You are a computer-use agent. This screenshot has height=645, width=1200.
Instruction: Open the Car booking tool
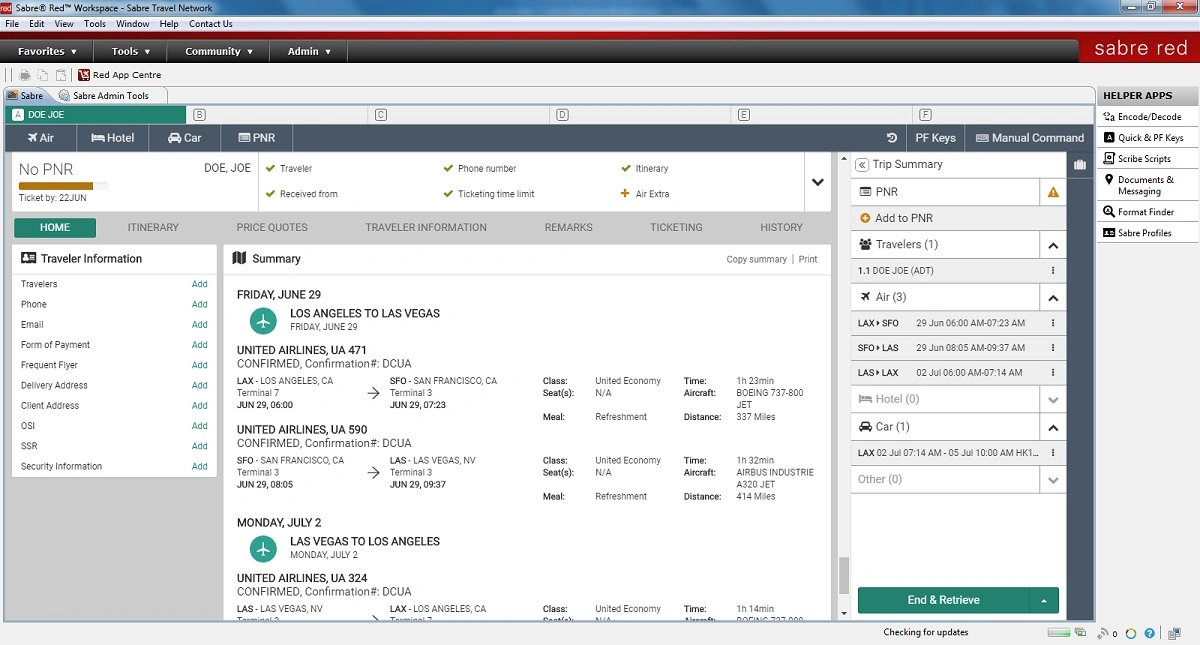tap(185, 138)
